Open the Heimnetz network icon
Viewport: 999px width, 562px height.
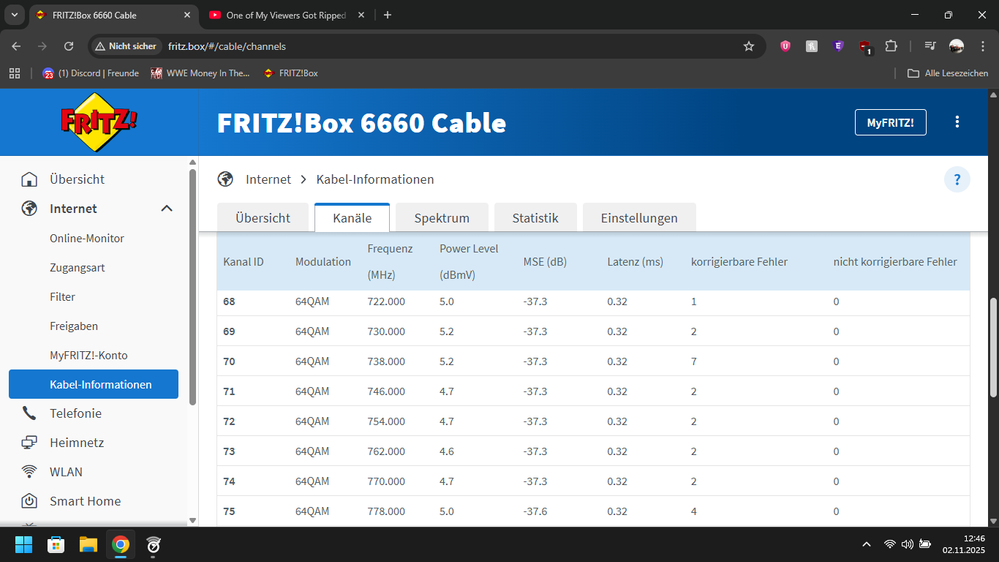click(29, 442)
